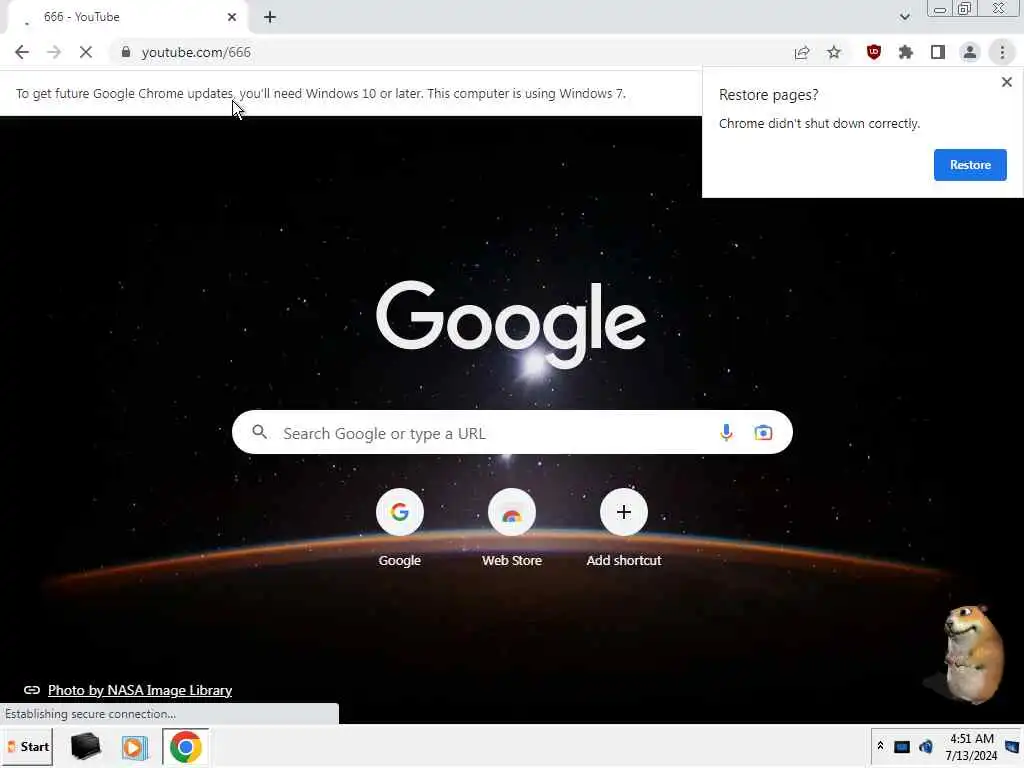Image resolution: width=1024 pixels, height=768 pixels.
Task: Click the Chrome taskbar icon
Action: tap(185, 746)
